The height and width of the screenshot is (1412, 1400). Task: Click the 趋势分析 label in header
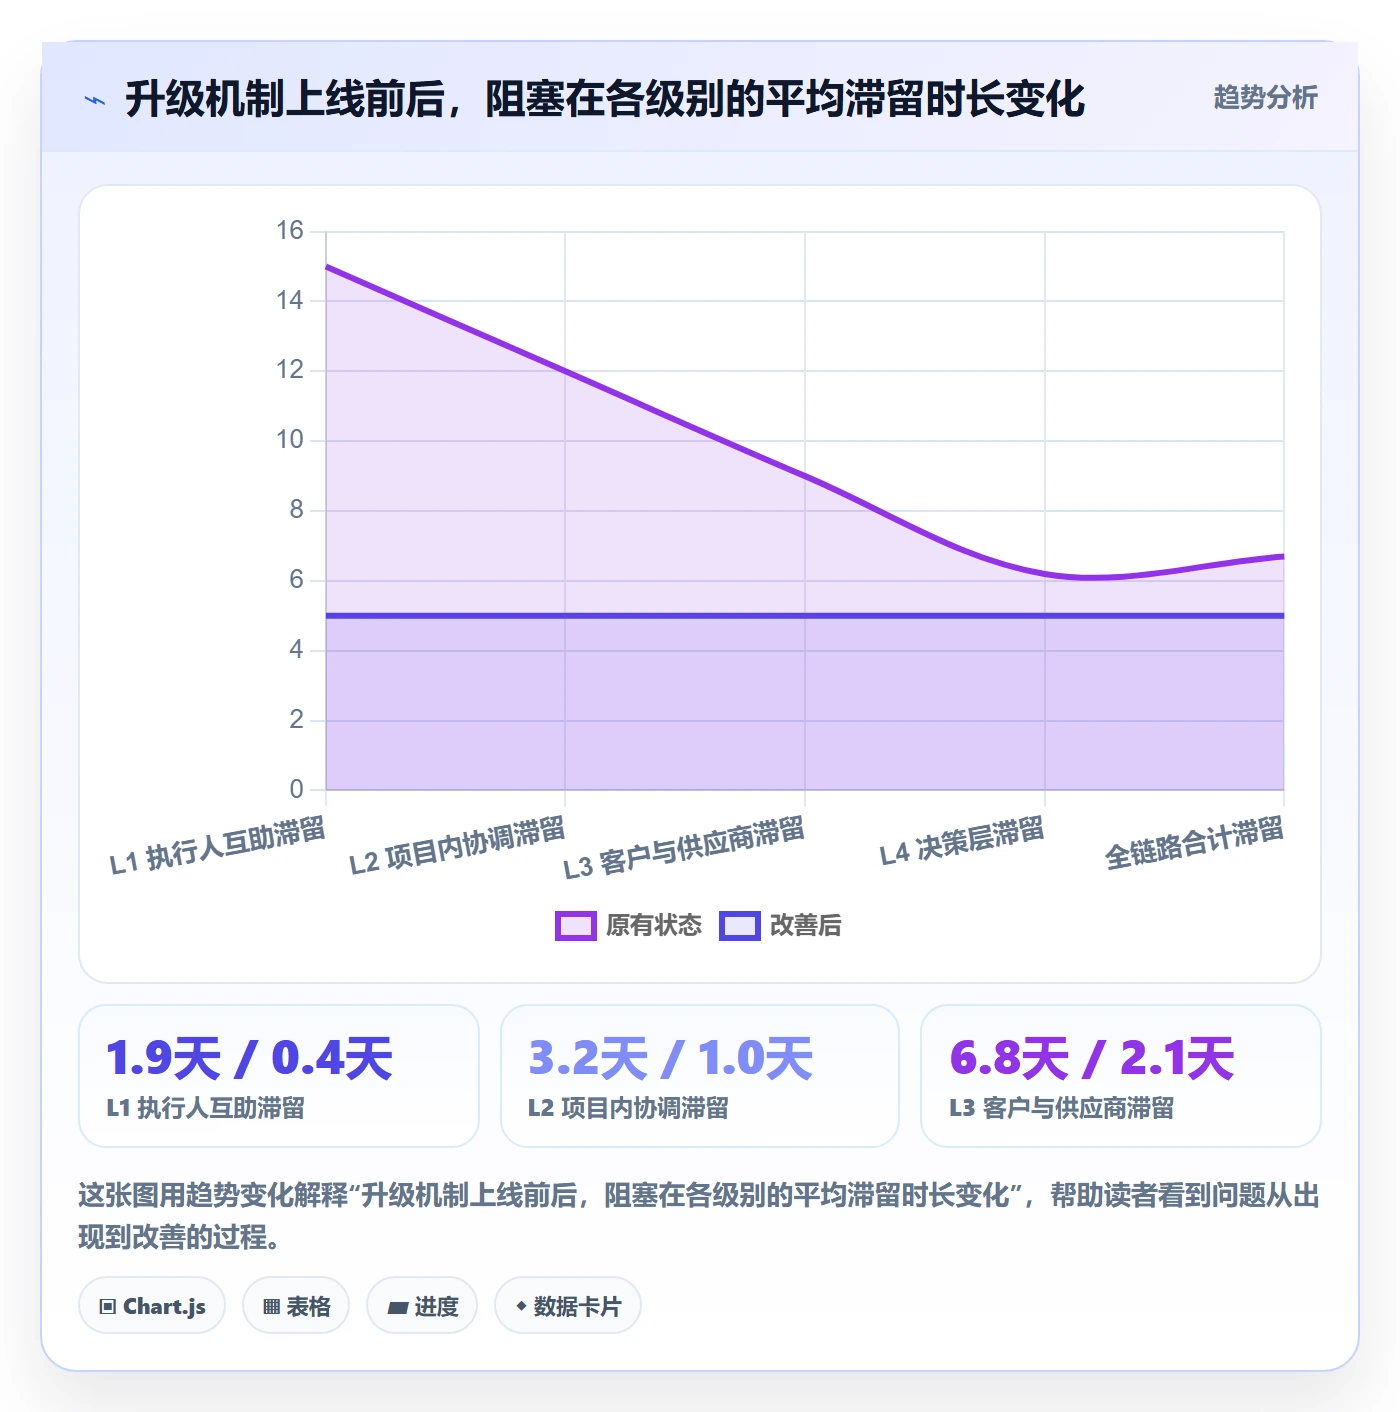tap(1265, 97)
